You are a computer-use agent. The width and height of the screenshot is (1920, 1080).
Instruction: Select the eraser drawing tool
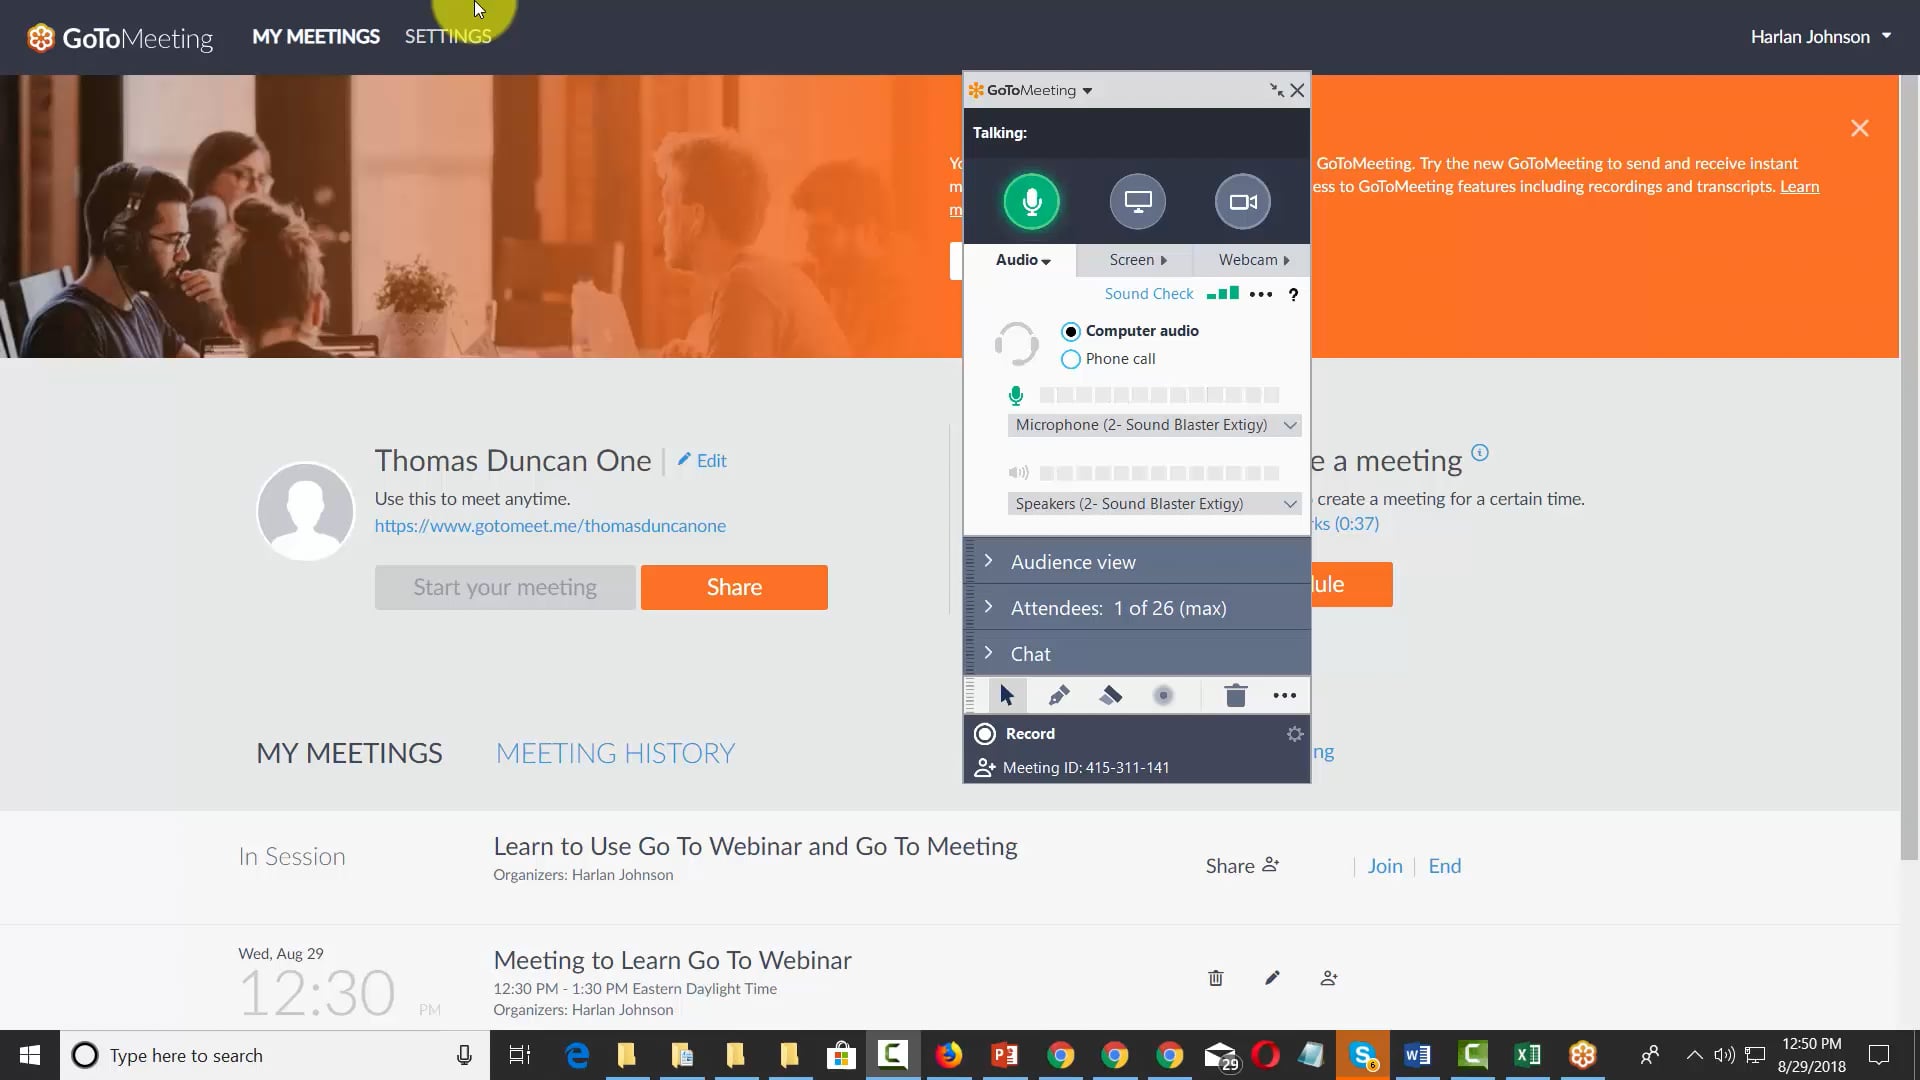1111,695
